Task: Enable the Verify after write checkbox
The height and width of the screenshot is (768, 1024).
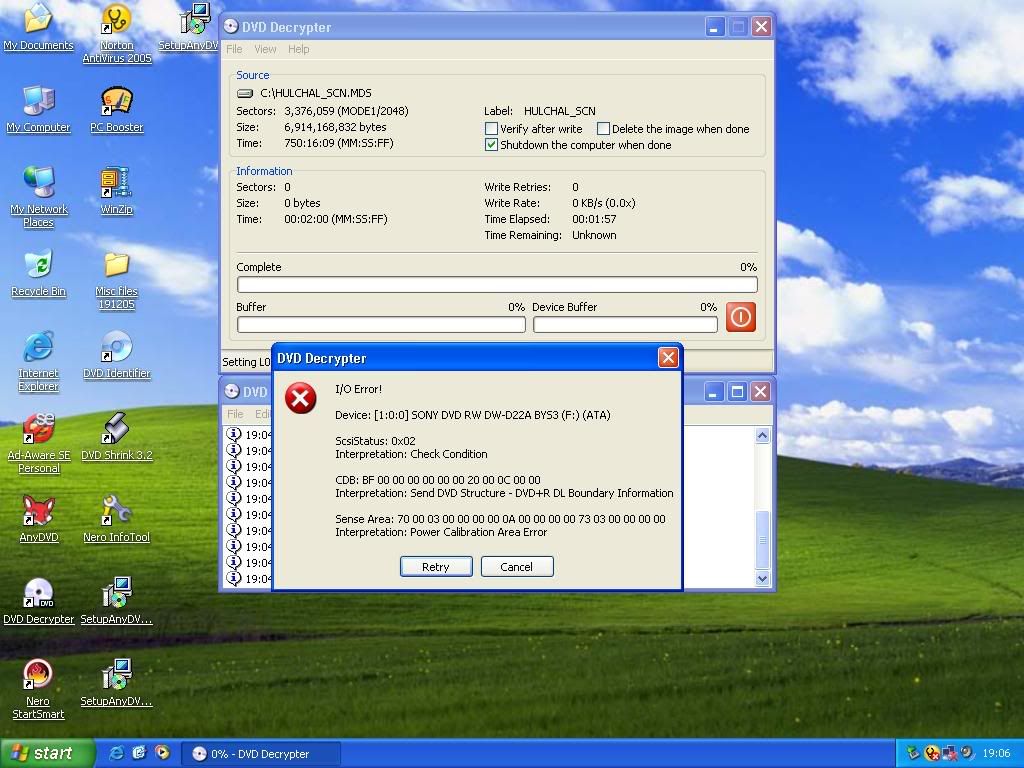Action: pos(491,129)
